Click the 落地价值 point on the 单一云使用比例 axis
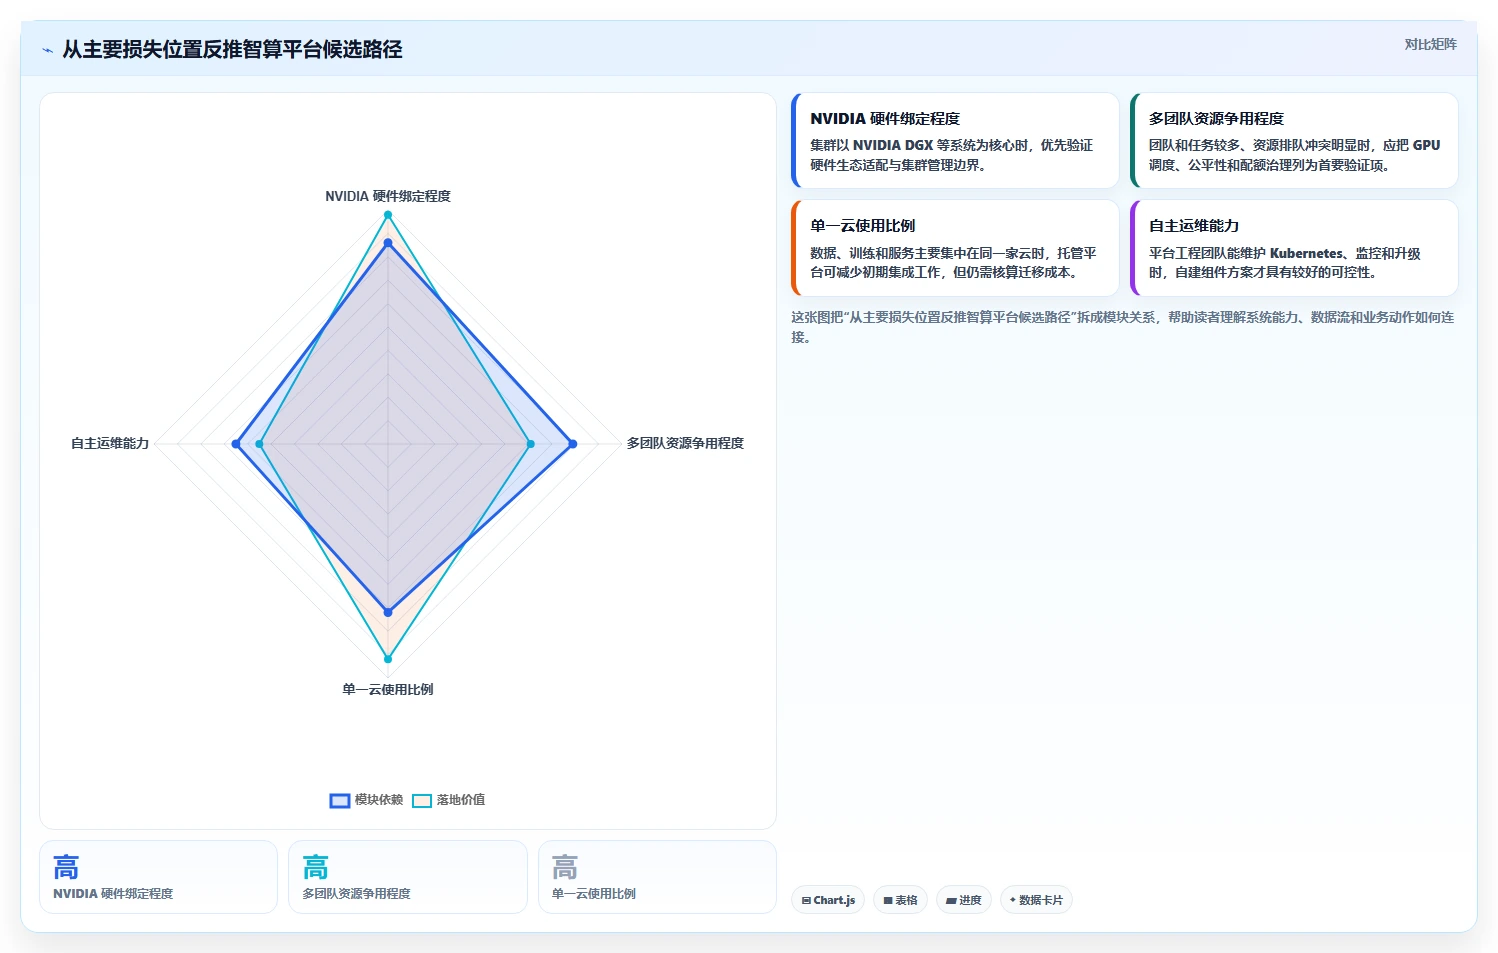The image size is (1498, 953). (x=388, y=659)
